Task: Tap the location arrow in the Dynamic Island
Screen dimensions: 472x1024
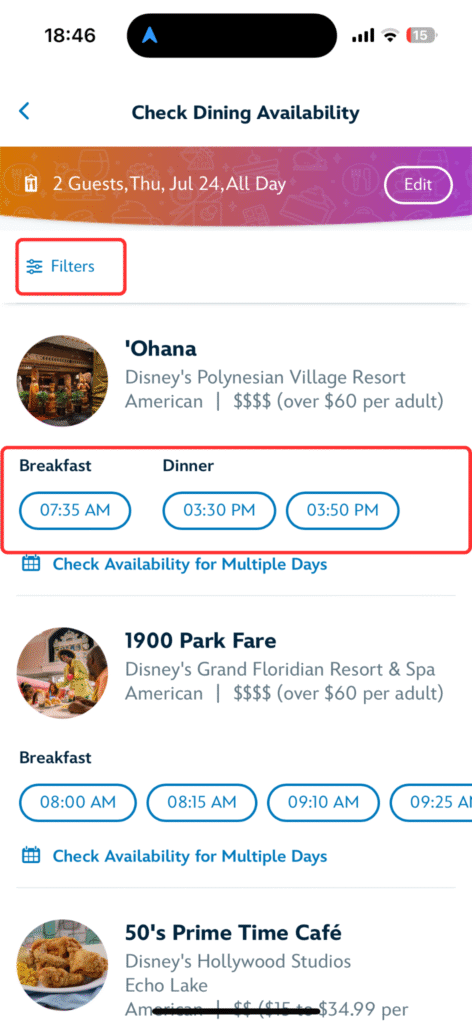Action: click(x=149, y=35)
